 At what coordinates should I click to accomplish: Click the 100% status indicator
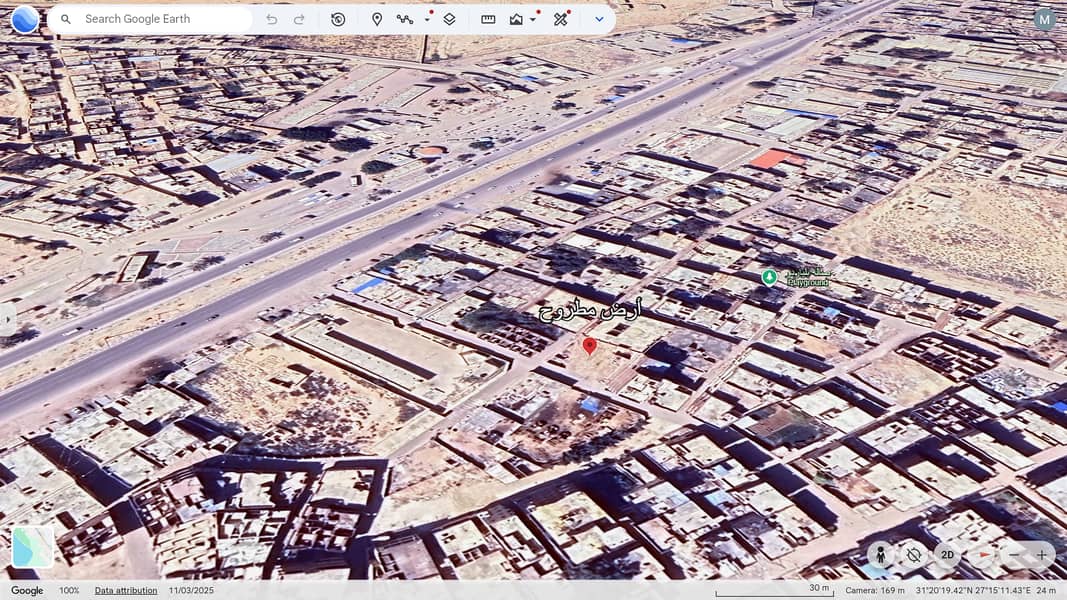click(x=69, y=590)
